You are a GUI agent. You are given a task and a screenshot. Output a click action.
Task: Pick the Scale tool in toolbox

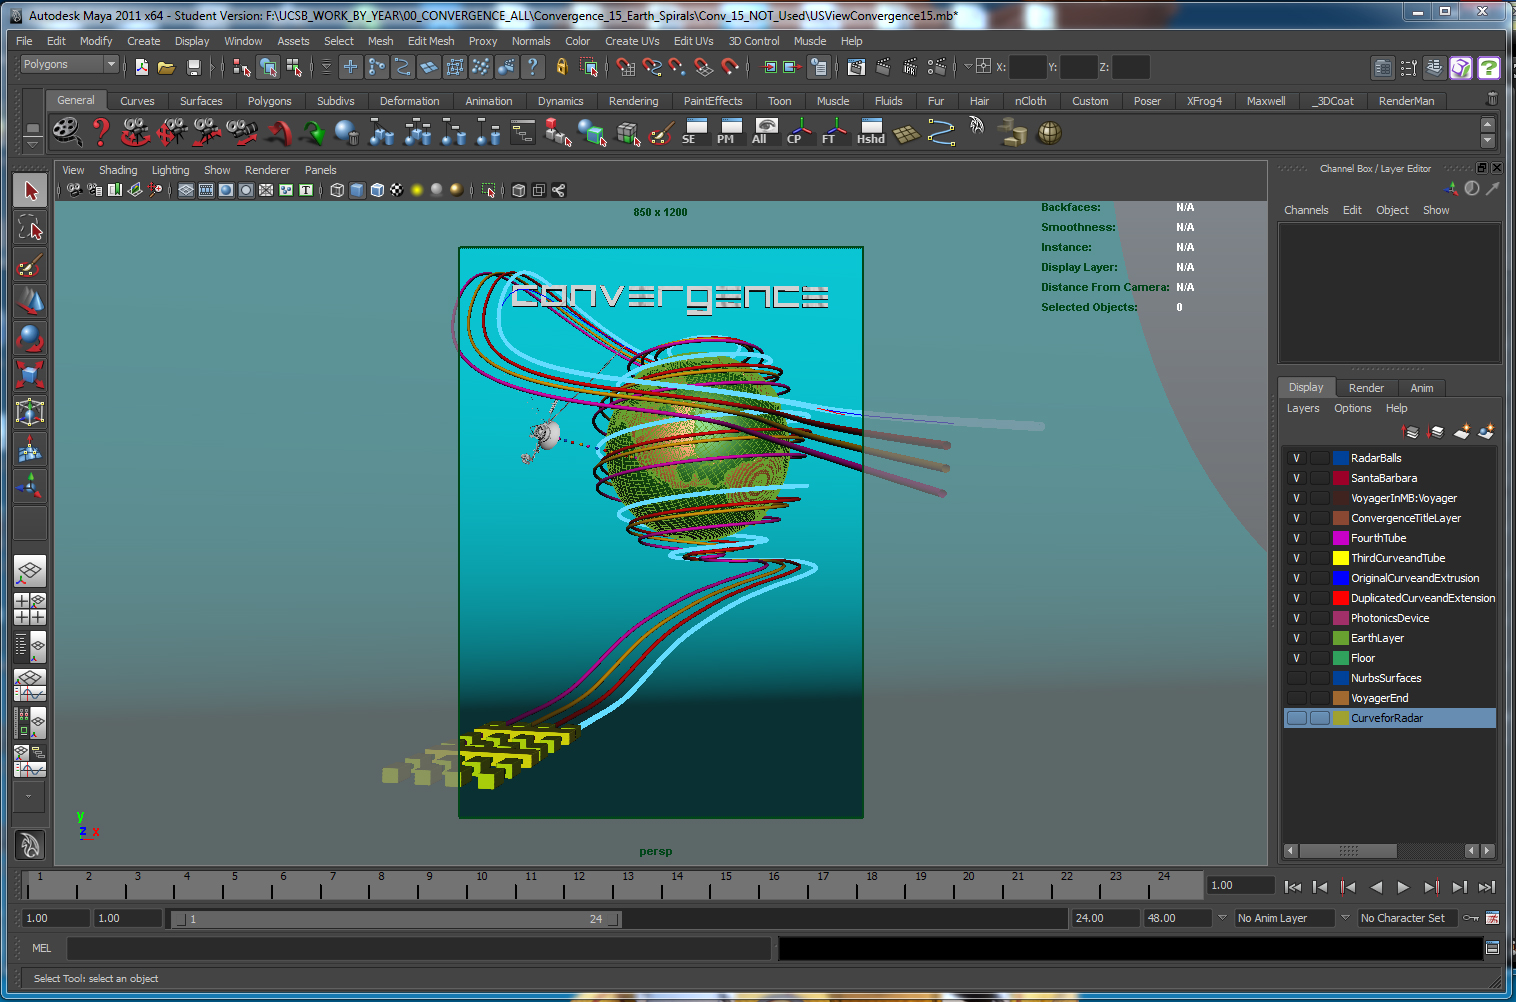pos(30,375)
